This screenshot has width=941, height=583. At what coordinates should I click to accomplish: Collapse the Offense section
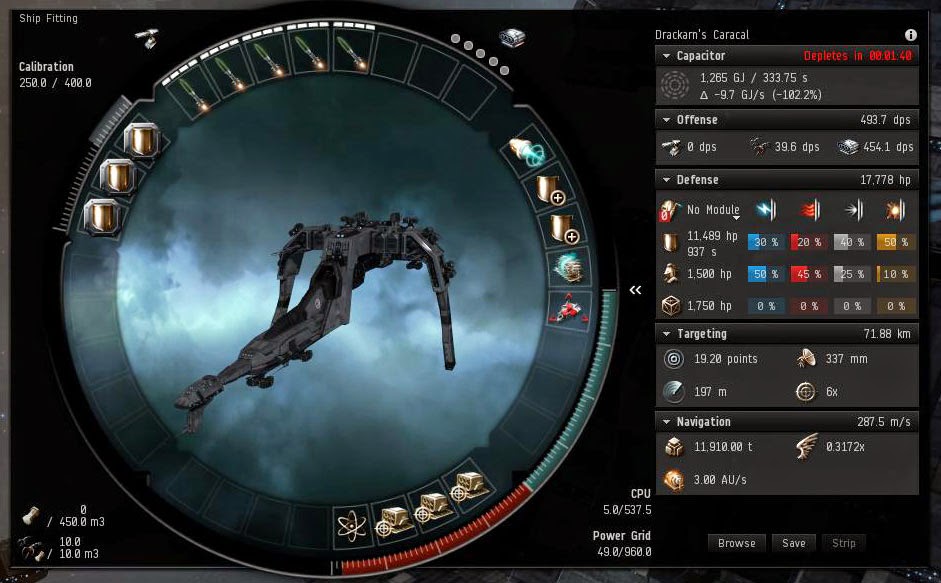666,119
